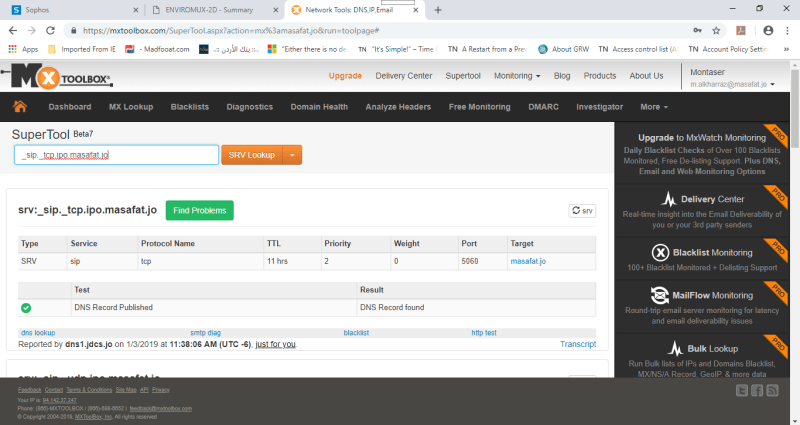Open Investigator nav item
Image resolution: width=800 pixels, height=425 pixels.
[x=599, y=107]
